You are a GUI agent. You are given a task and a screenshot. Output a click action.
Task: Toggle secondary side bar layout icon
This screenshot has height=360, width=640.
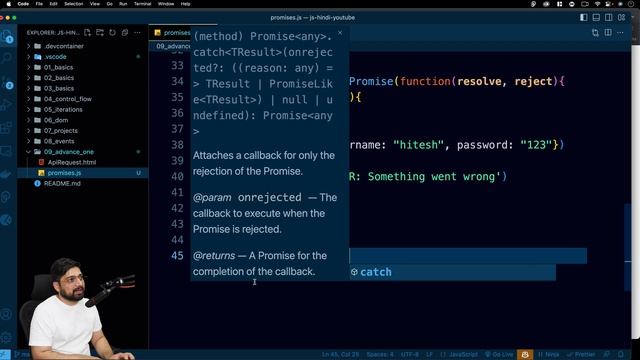609,17
